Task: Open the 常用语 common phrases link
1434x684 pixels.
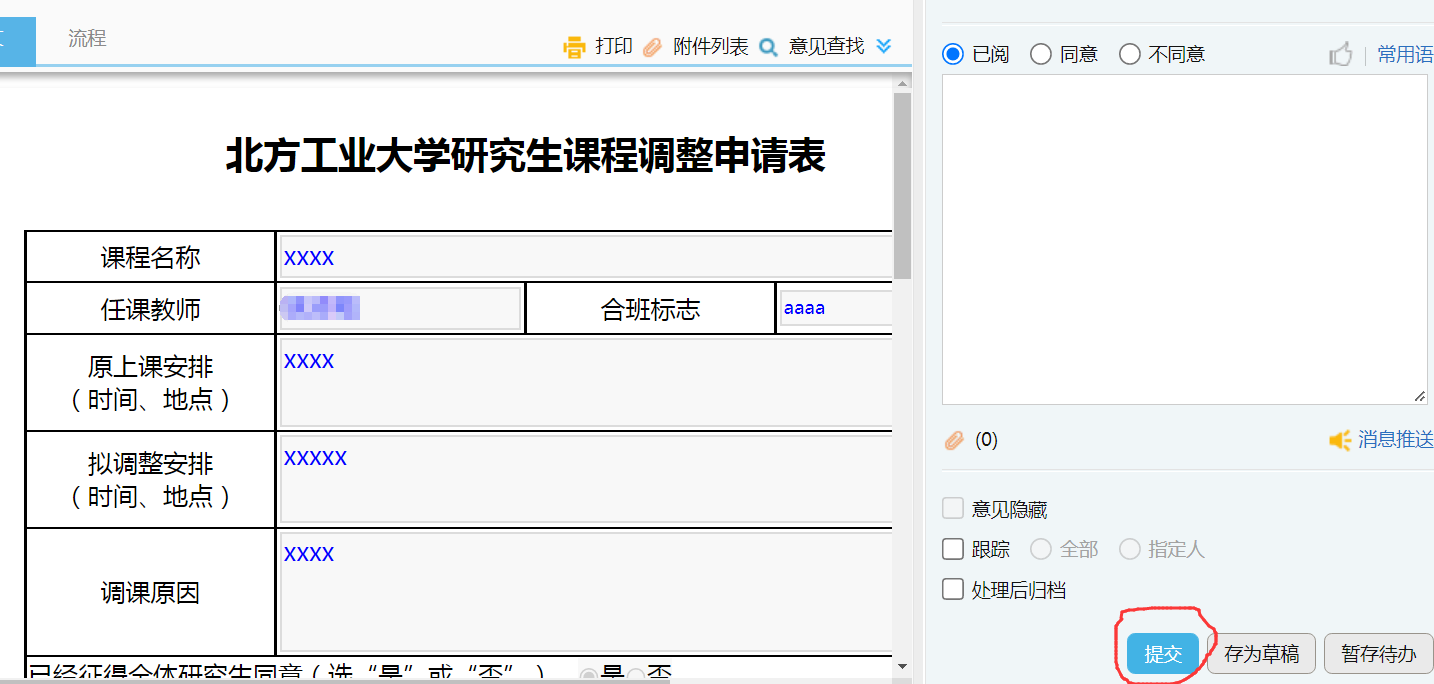Action: click(x=1405, y=54)
